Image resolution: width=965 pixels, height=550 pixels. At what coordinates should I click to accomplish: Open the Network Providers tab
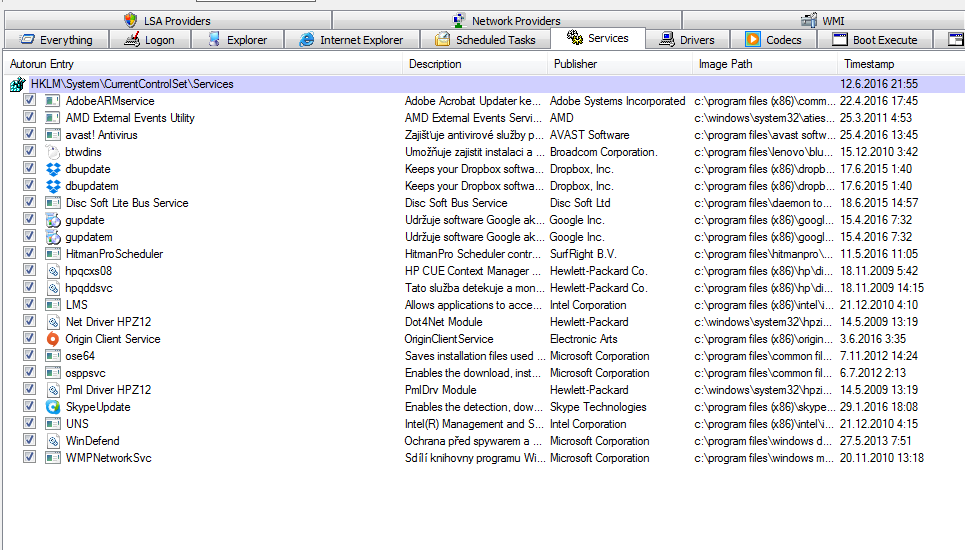(507, 20)
